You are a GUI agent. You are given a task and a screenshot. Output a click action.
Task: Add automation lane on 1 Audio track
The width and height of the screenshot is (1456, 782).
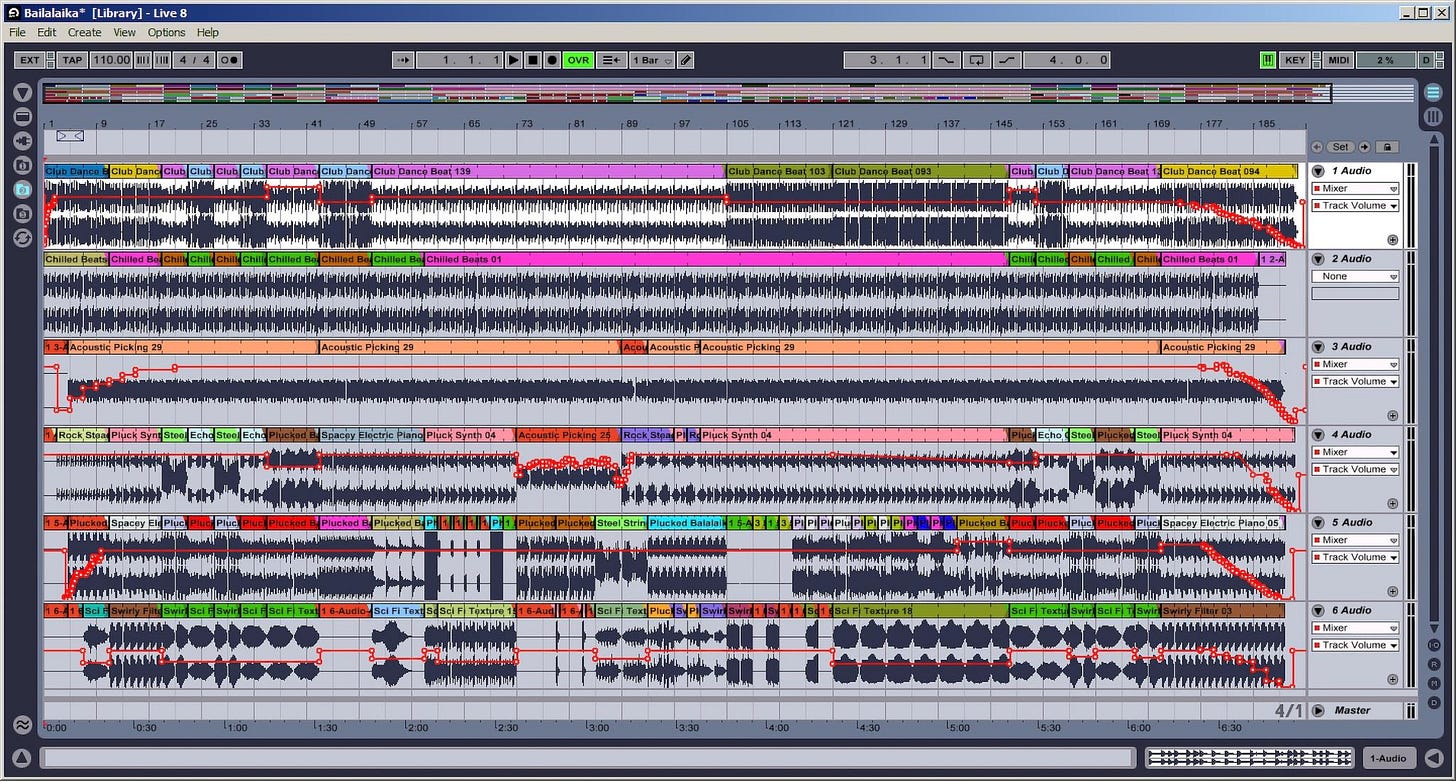[x=1392, y=240]
